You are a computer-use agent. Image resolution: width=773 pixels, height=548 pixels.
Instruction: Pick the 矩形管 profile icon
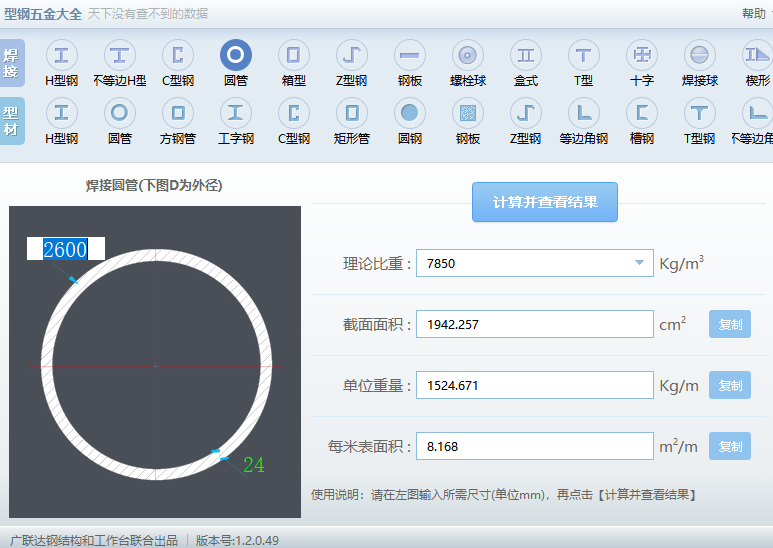click(x=352, y=113)
